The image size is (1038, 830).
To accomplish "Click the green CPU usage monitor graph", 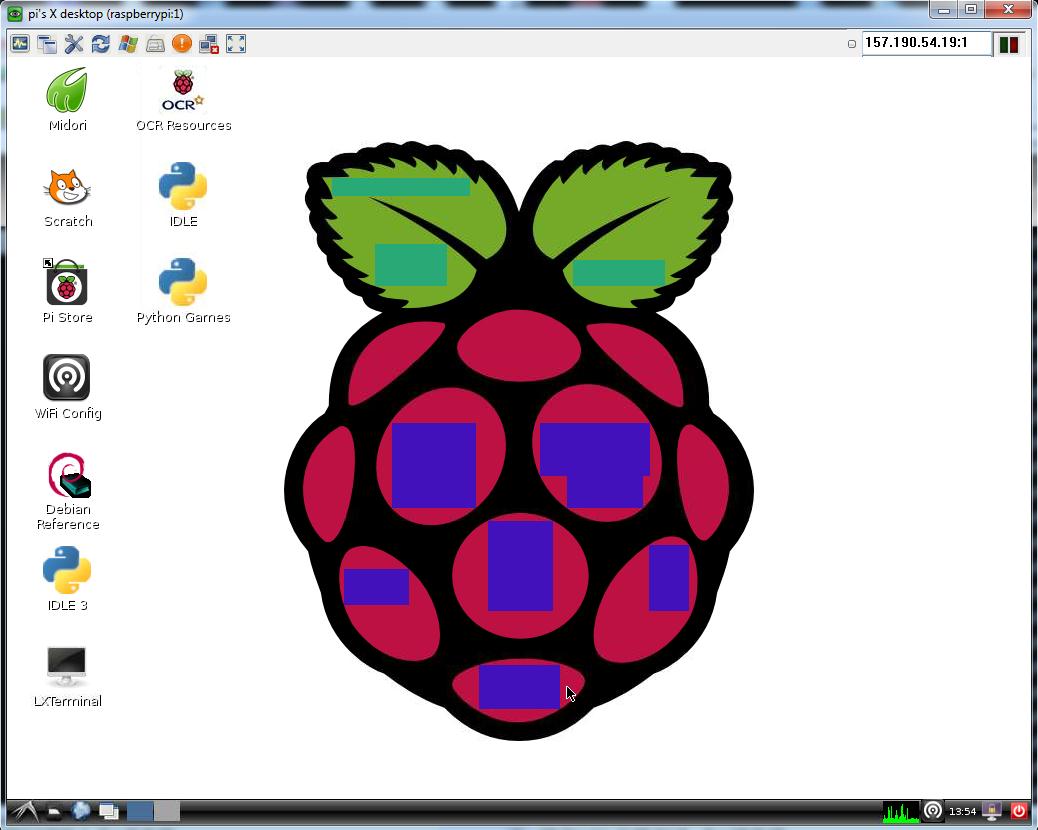I will [x=901, y=811].
